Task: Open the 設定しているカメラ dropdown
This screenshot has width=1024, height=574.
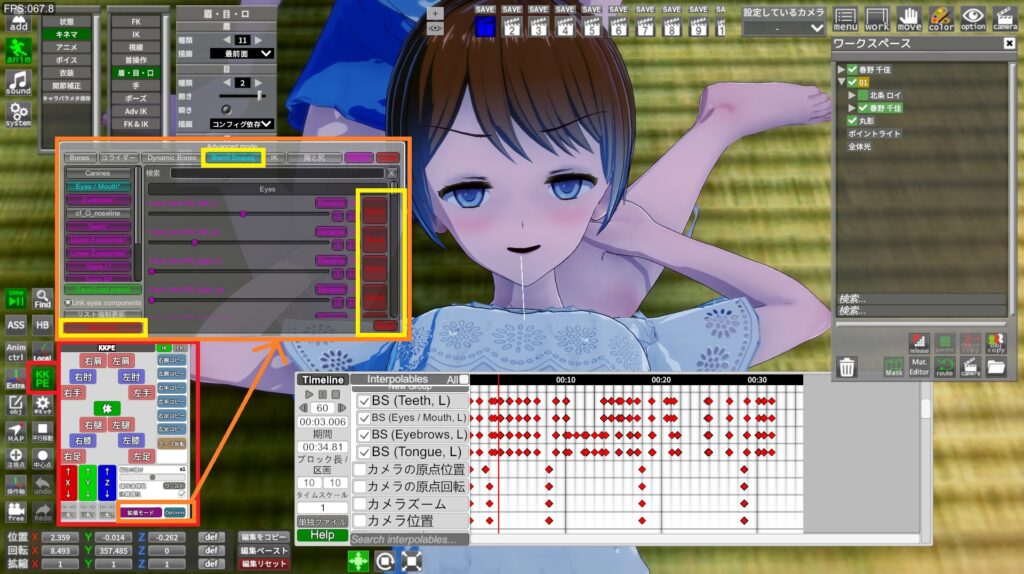Action: coord(783,30)
